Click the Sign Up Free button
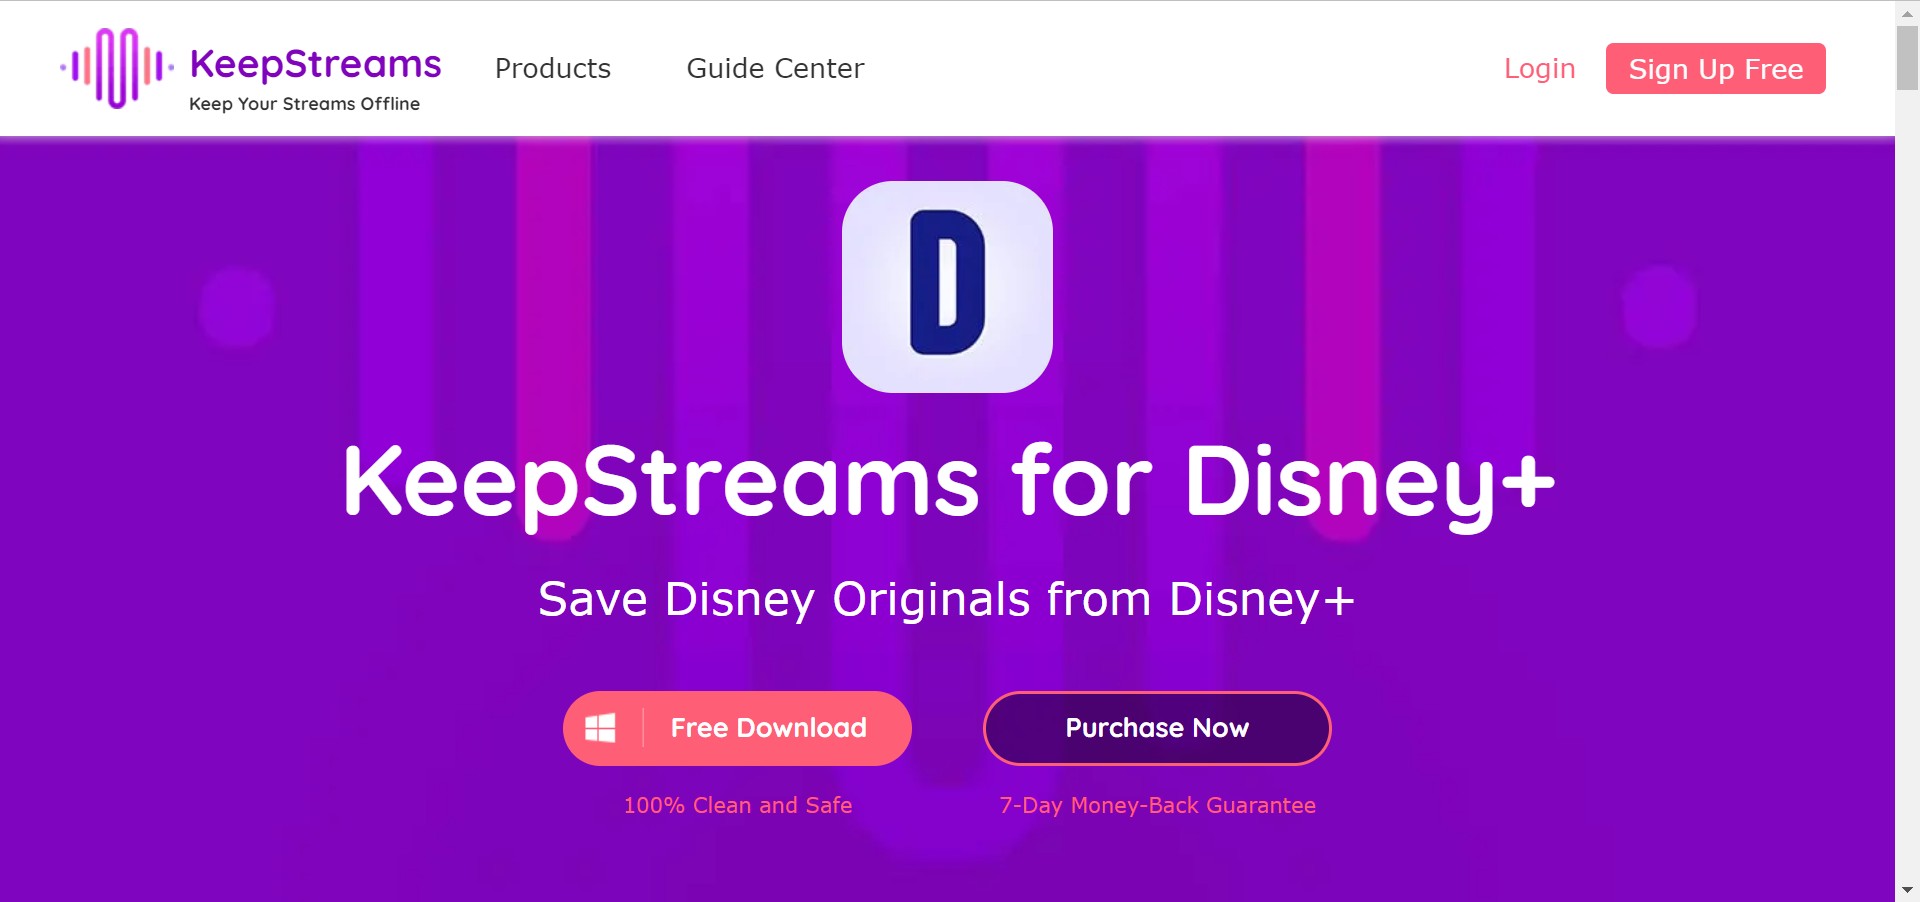The image size is (1920, 902). pos(1715,68)
